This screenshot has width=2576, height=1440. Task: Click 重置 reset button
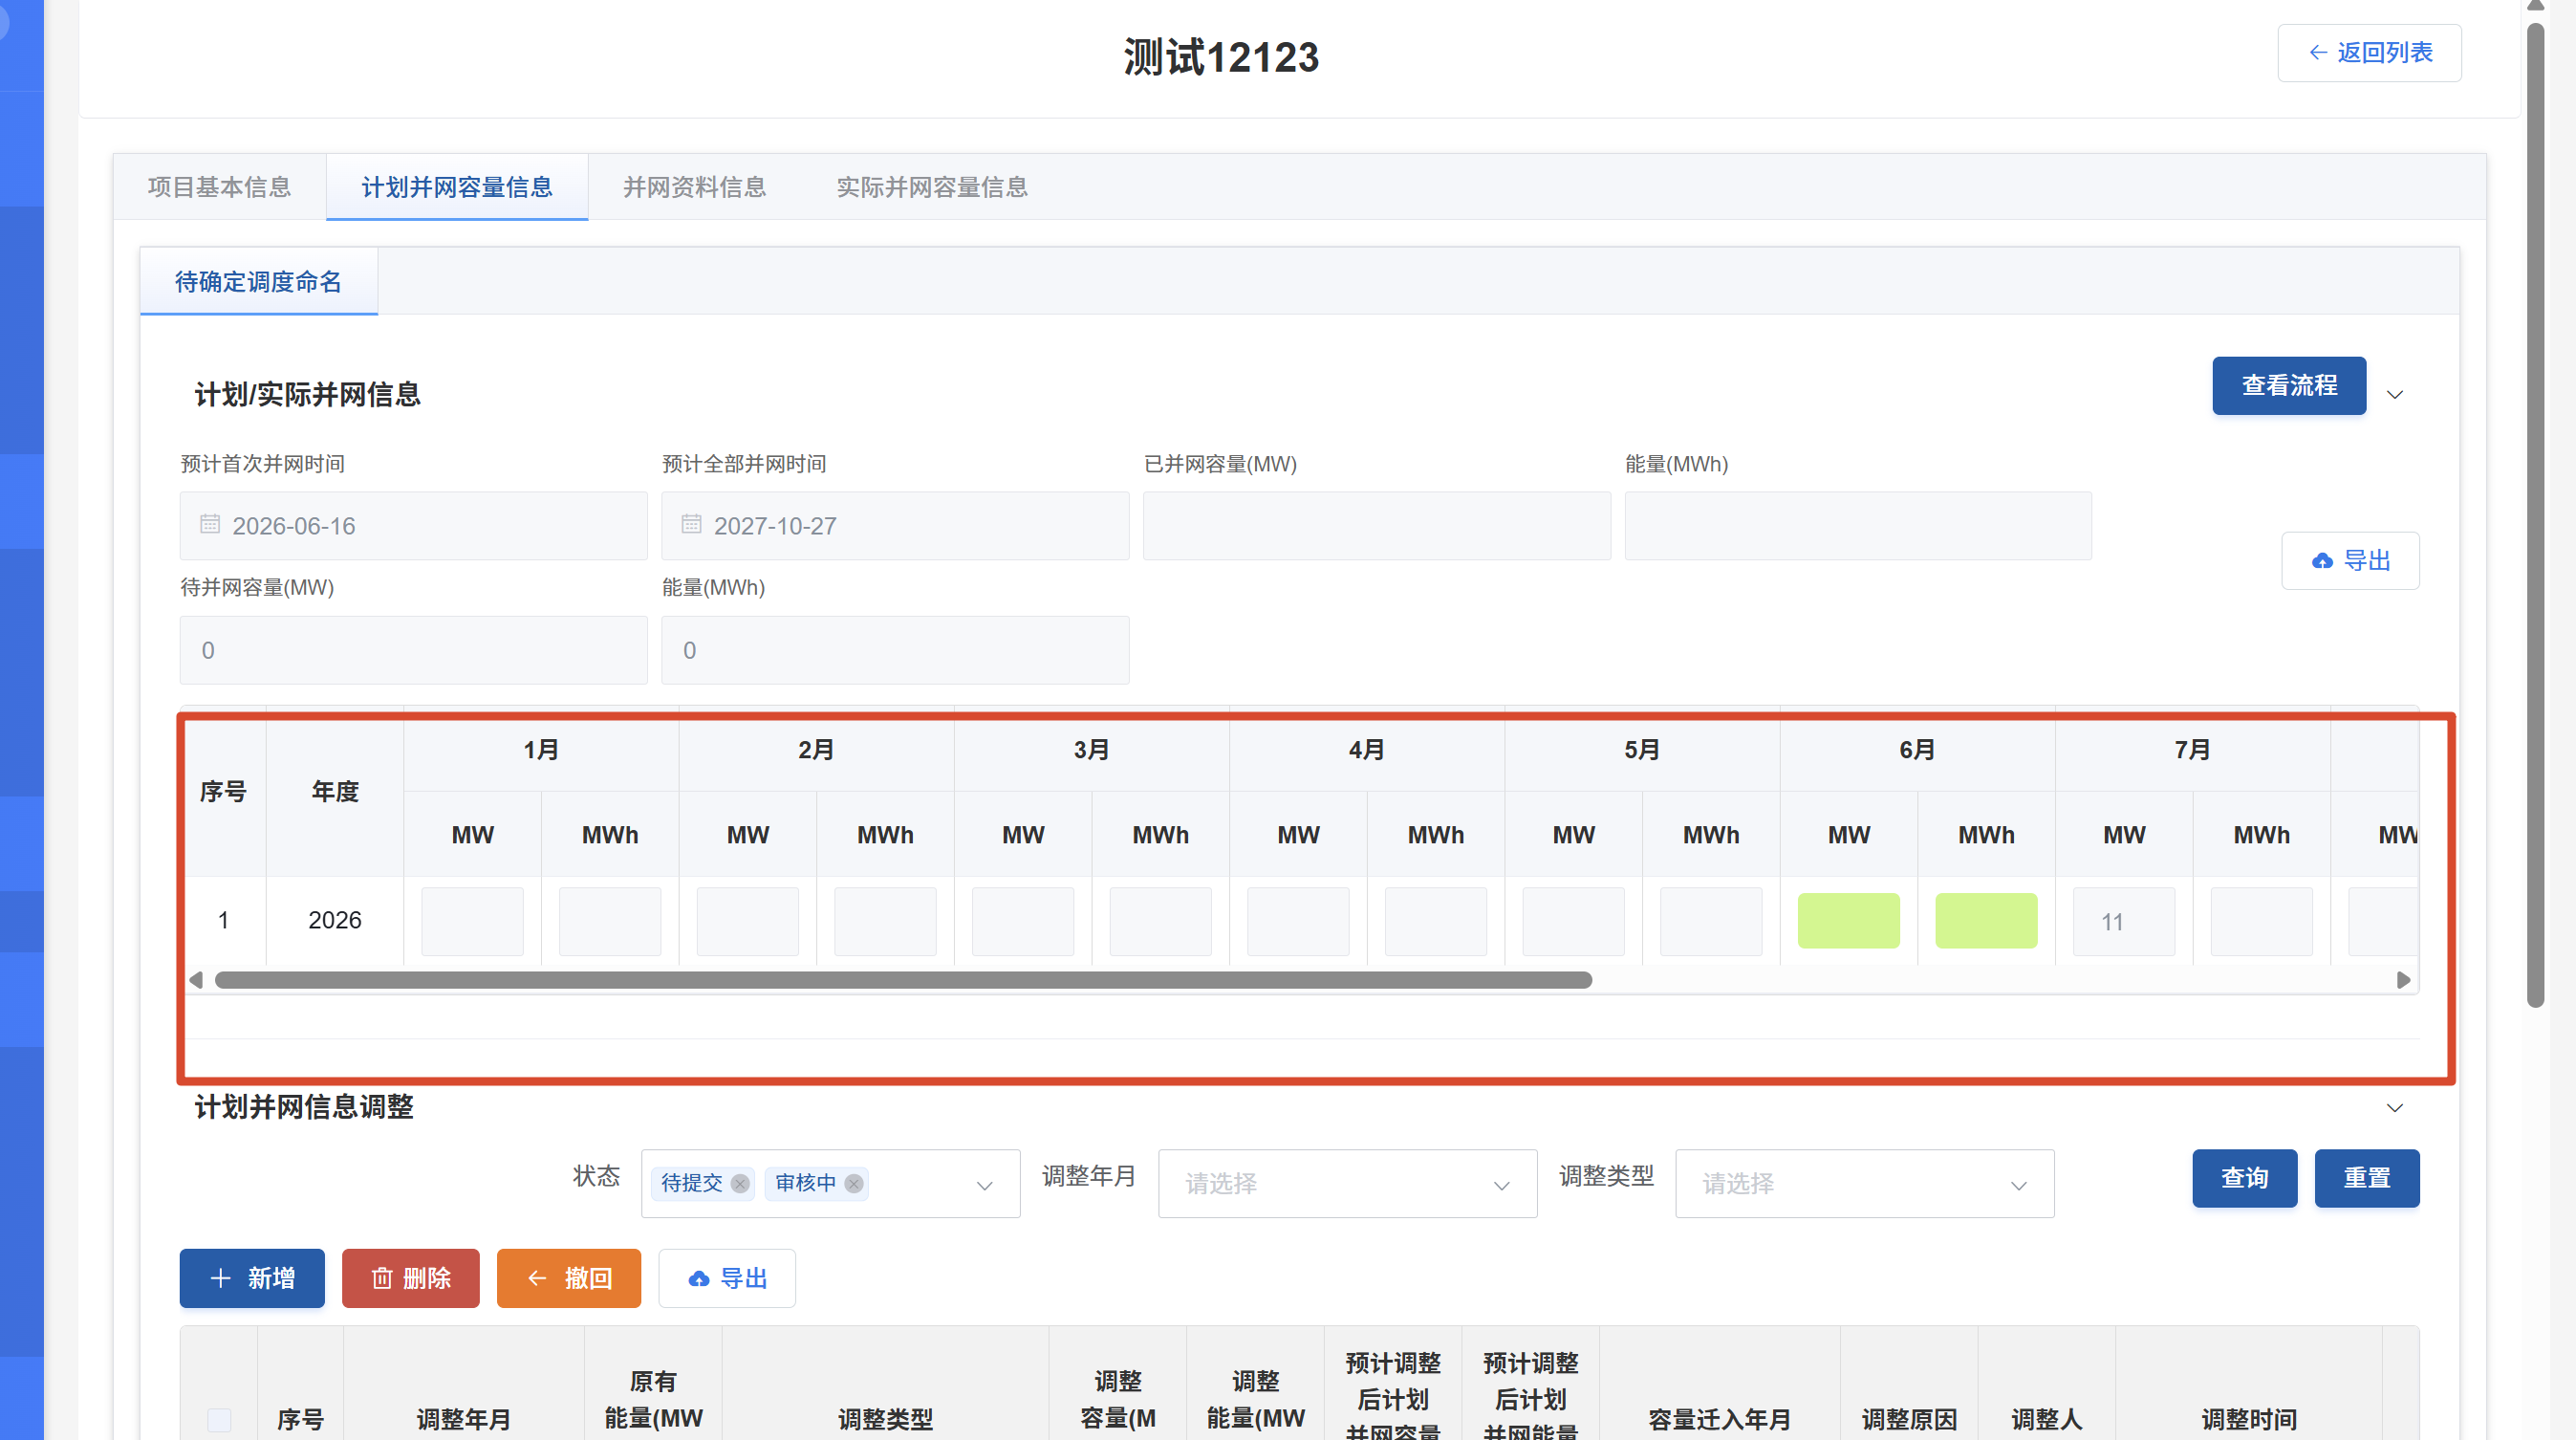coord(2367,1179)
